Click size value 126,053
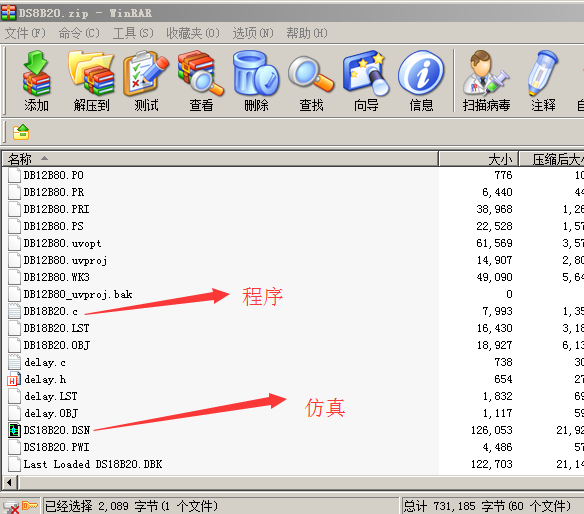 click(492, 430)
